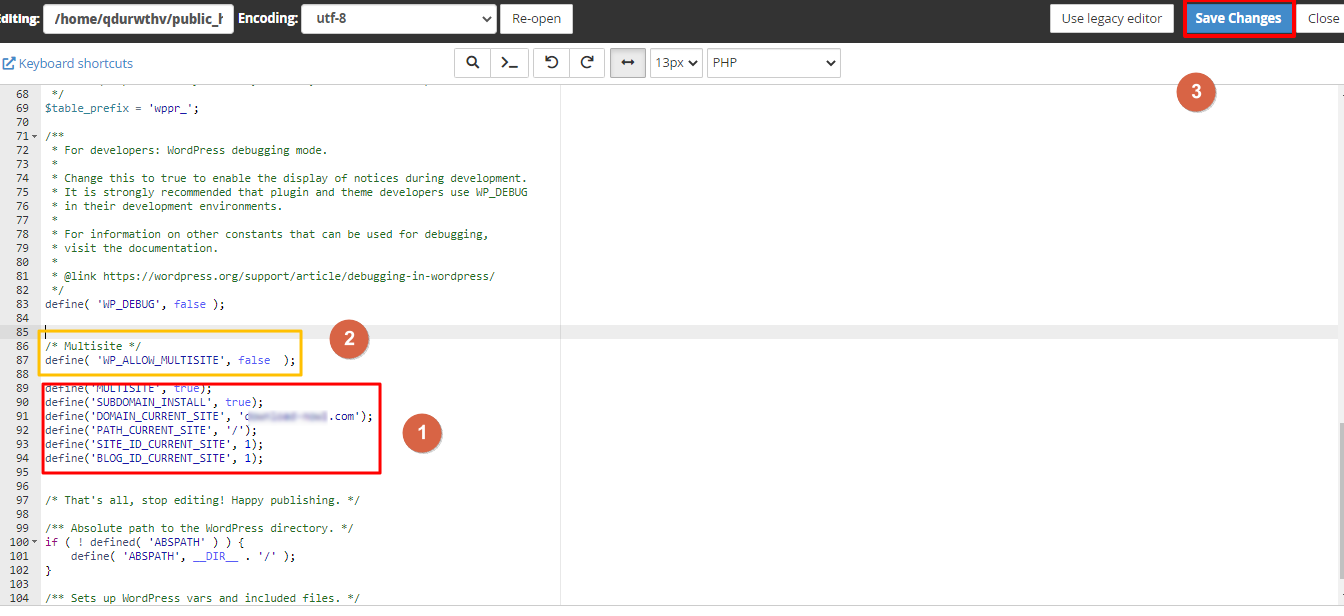Click the command prompt icon in toolbar
This screenshot has width=1344, height=616.
pyautogui.click(x=510, y=62)
